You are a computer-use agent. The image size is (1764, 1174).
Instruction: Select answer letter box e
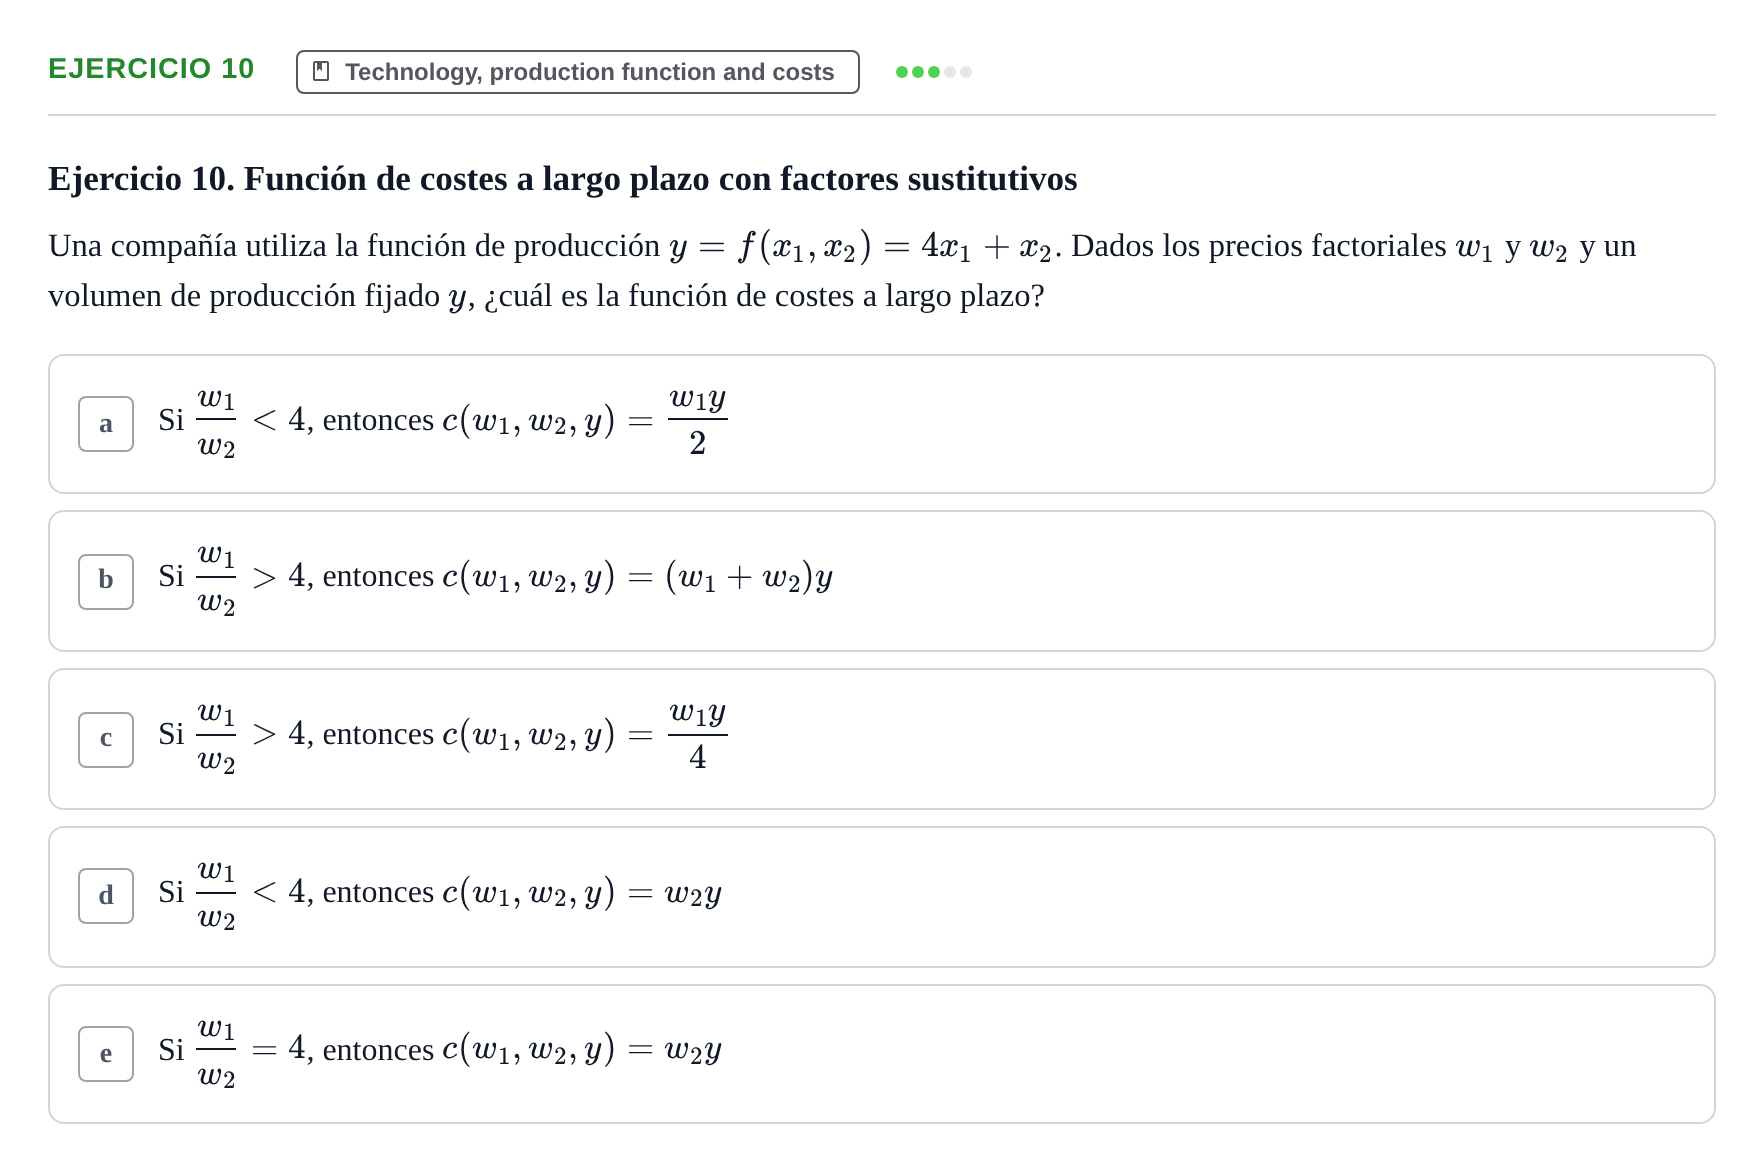pyautogui.click(x=106, y=1054)
